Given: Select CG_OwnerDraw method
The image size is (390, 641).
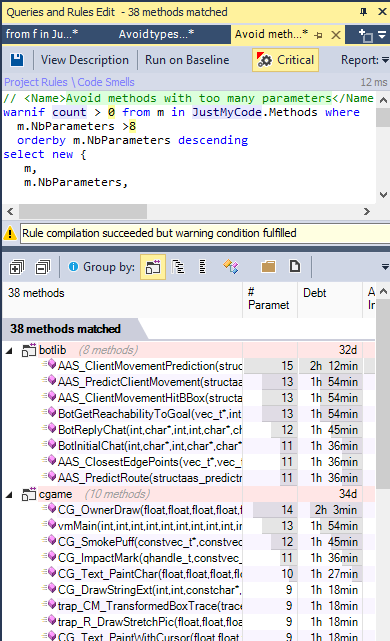Looking at the screenshot, I should click(x=150, y=510).
